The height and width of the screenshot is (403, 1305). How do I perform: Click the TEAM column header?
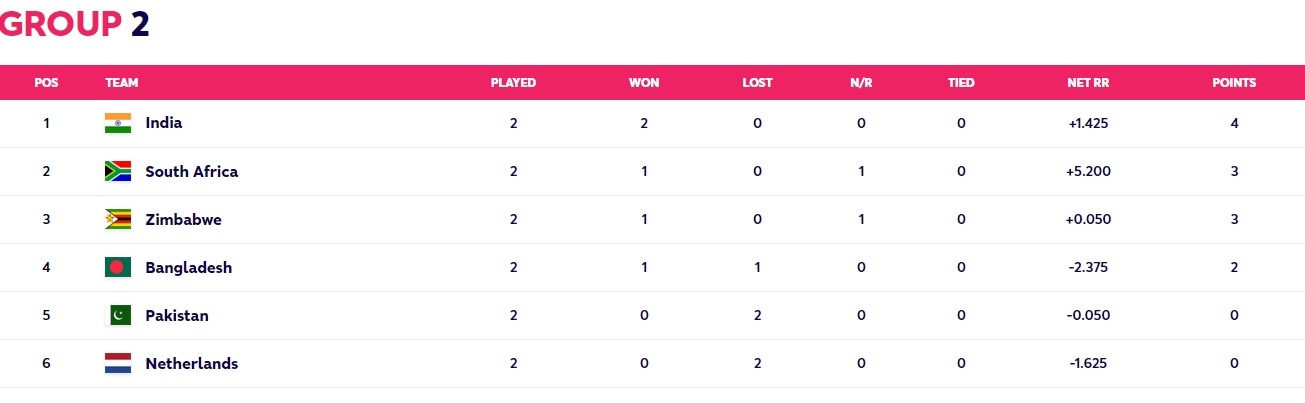tap(122, 83)
